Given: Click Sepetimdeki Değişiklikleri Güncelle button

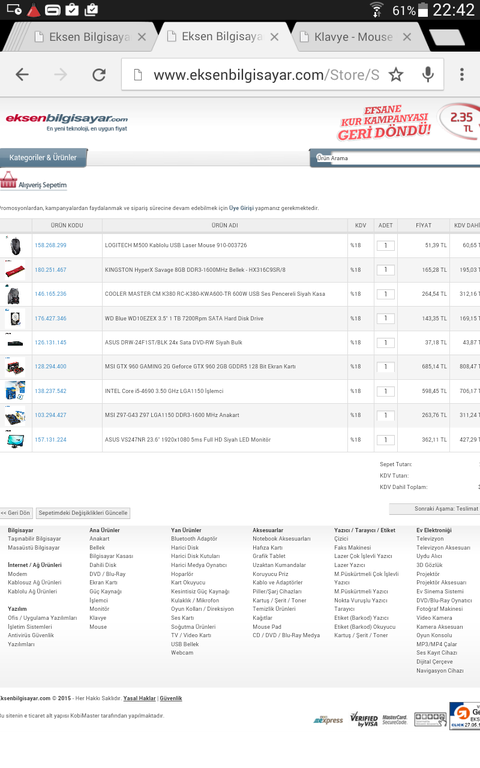Looking at the screenshot, I should point(83,513).
